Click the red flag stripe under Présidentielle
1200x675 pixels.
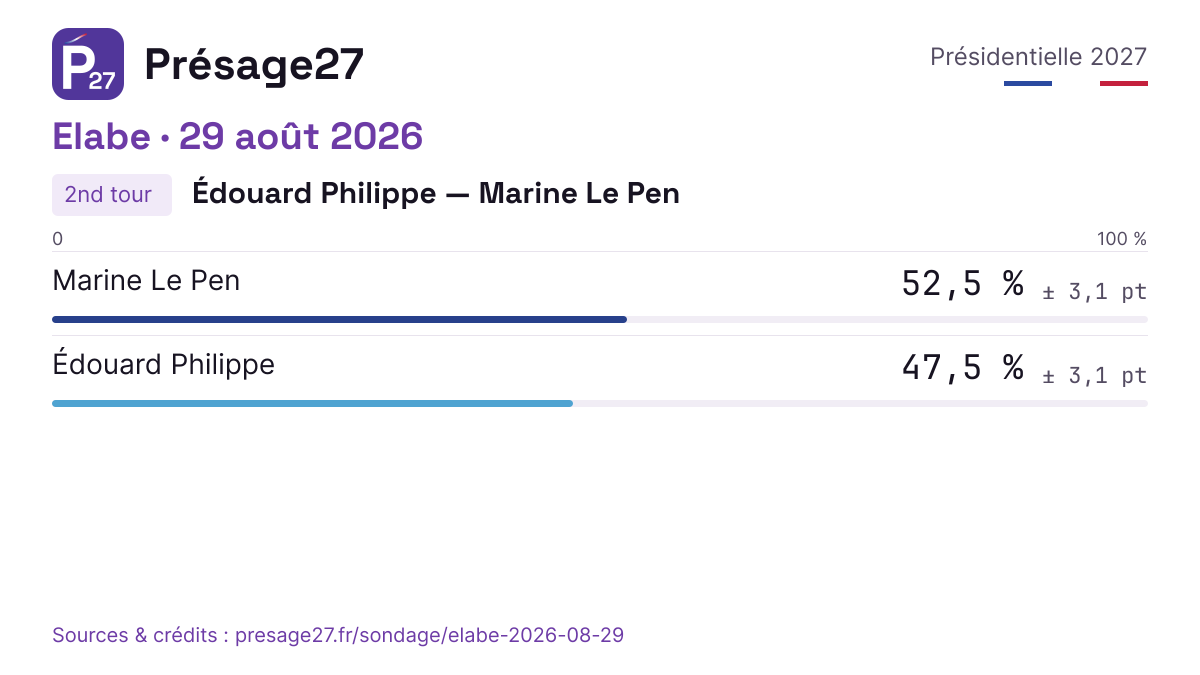click(1124, 84)
